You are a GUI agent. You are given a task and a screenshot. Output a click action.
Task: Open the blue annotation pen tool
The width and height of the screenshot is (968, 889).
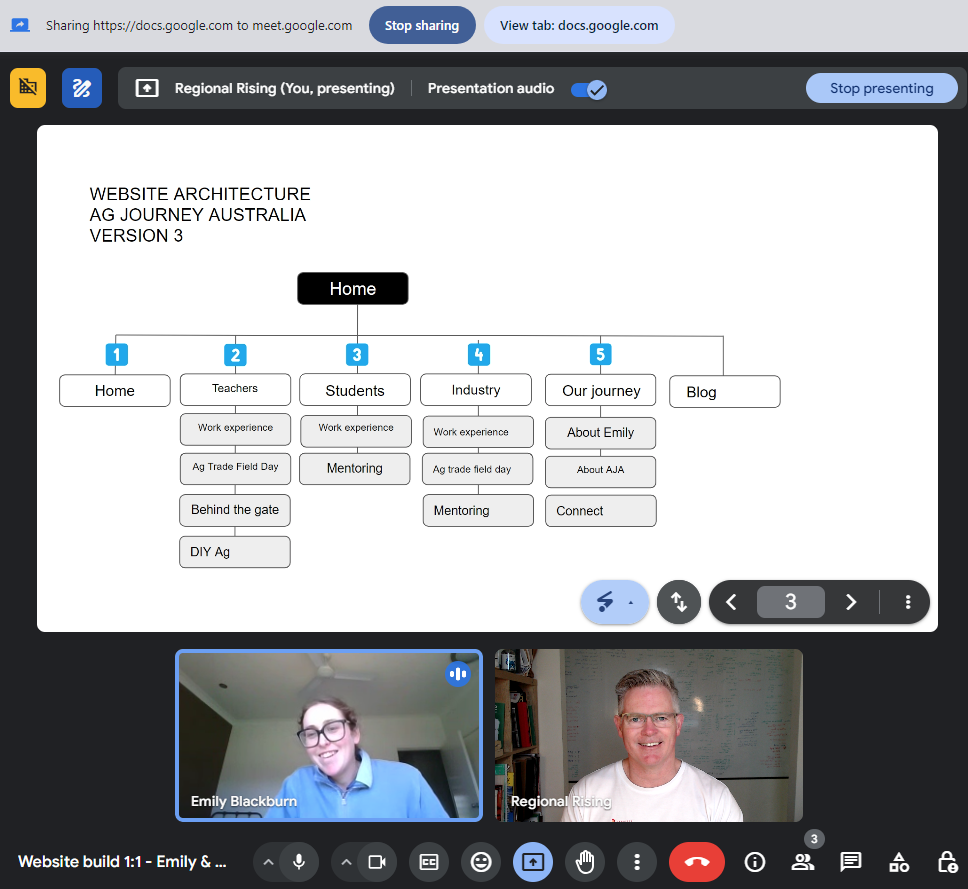[x=81, y=88]
